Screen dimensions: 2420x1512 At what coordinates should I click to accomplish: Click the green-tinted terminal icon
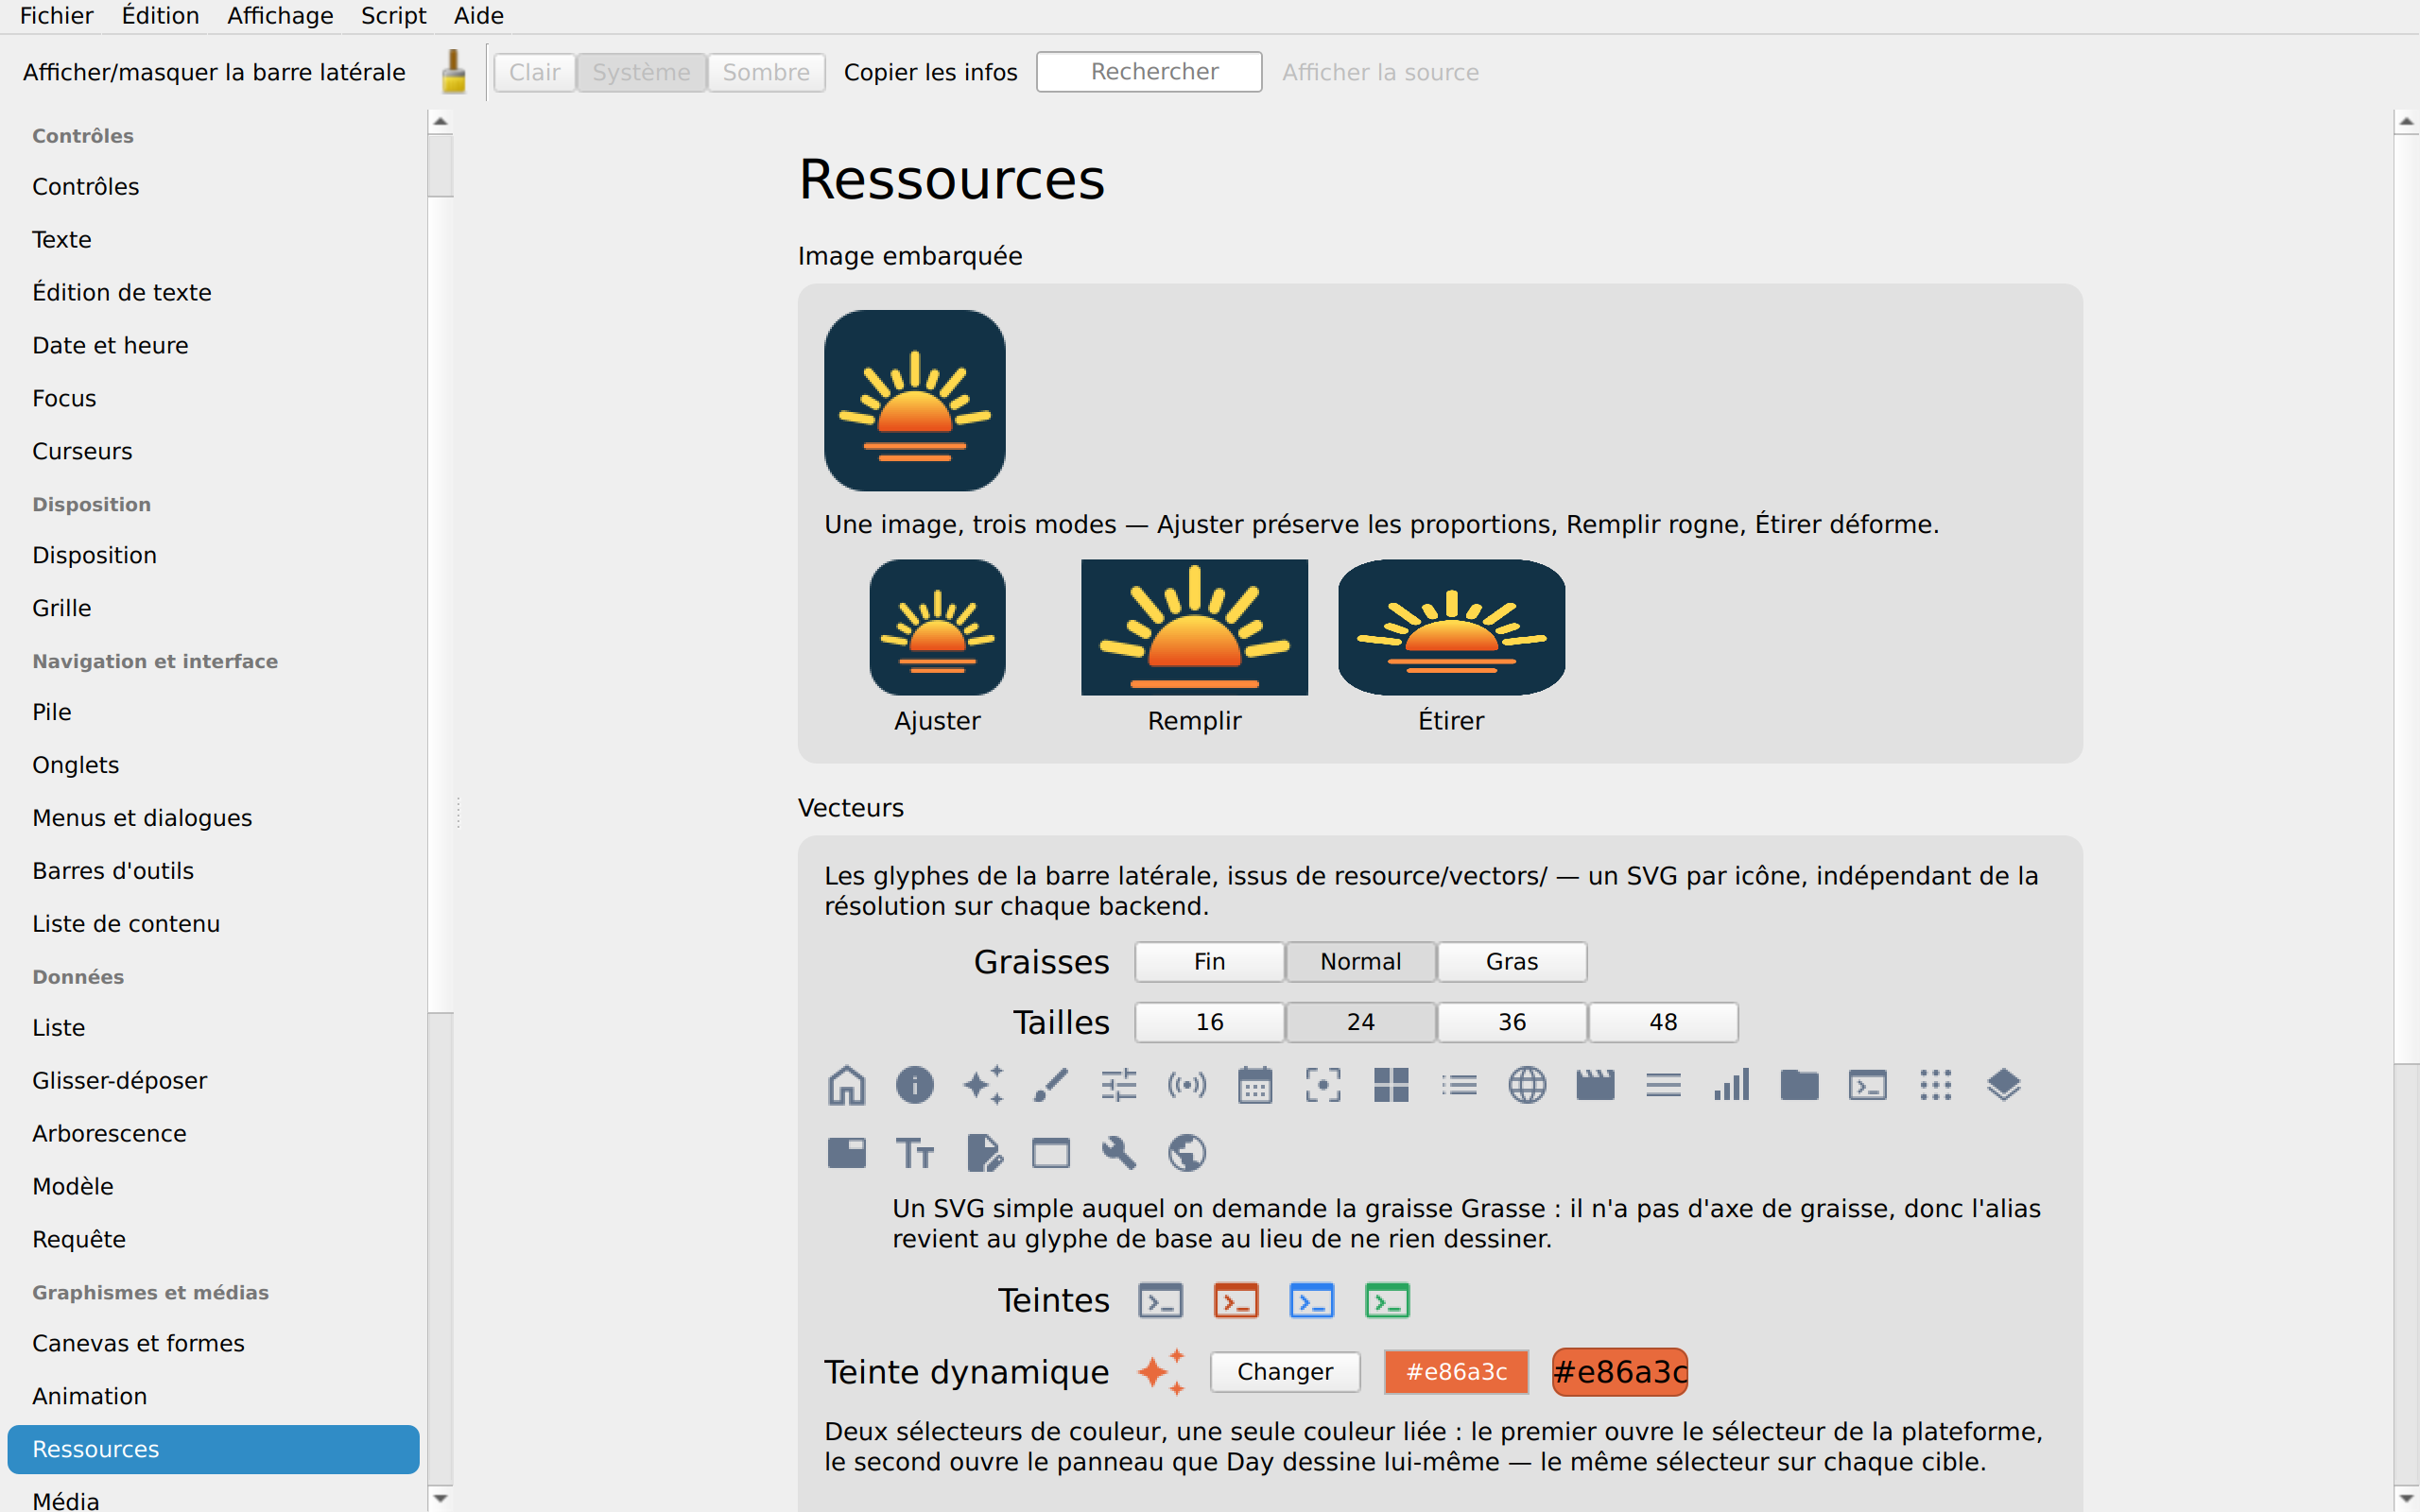[x=1387, y=1301]
